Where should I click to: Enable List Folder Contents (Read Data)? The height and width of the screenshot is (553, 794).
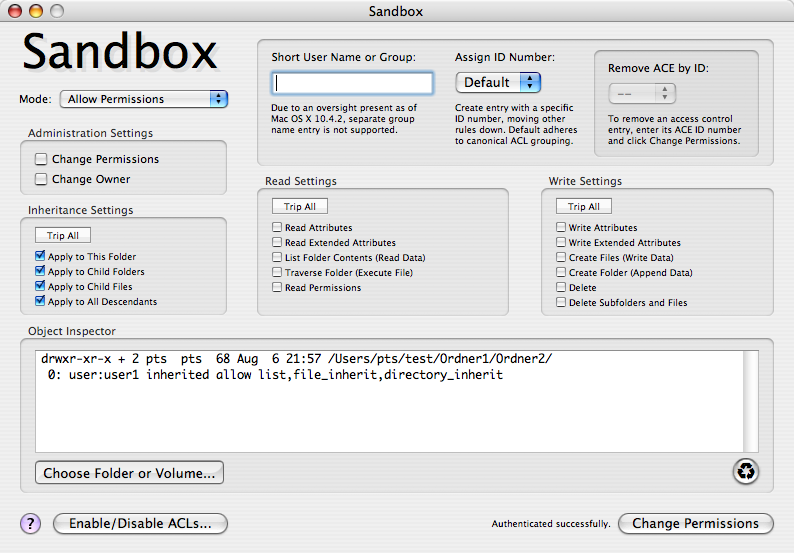[x=277, y=258]
